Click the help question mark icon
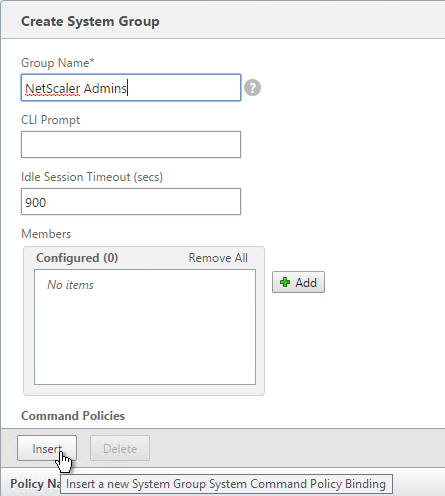445x496 pixels. [x=252, y=88]
